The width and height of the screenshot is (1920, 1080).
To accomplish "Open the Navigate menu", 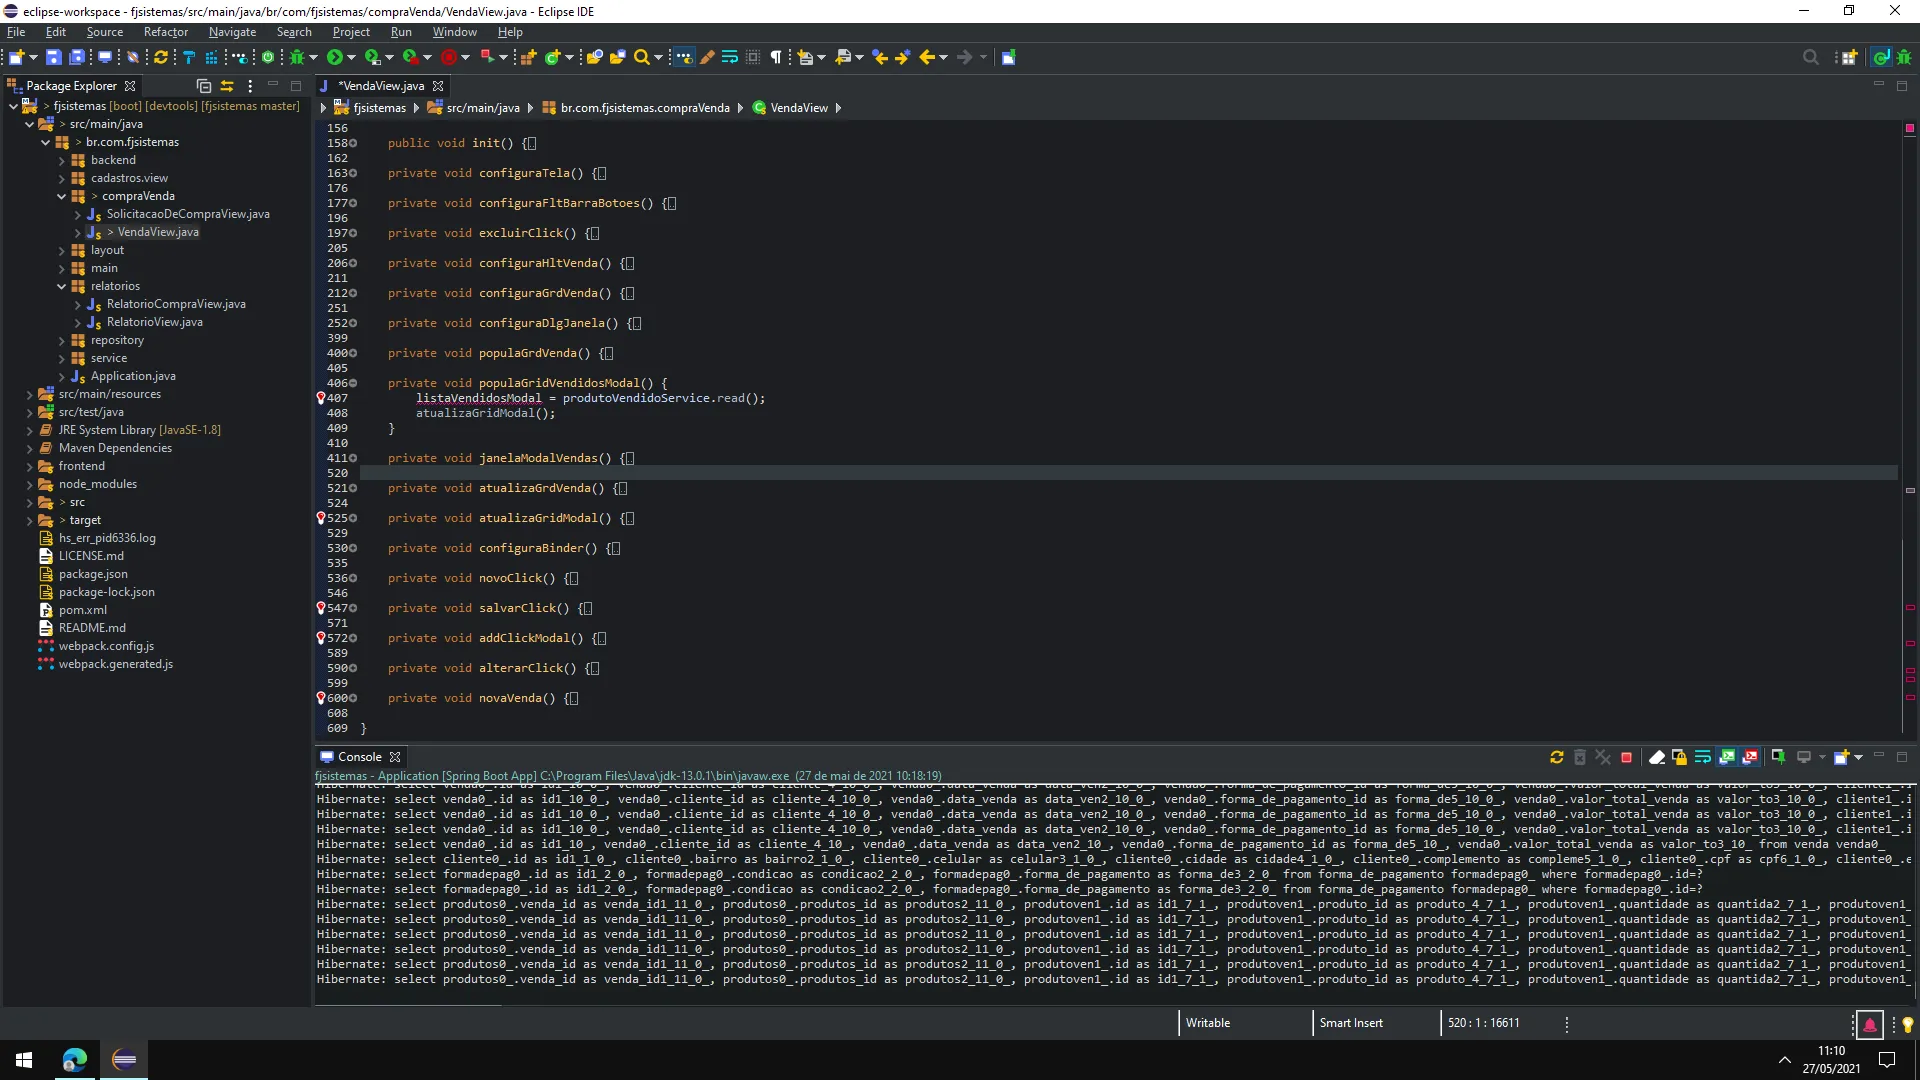I will [232, 32].
